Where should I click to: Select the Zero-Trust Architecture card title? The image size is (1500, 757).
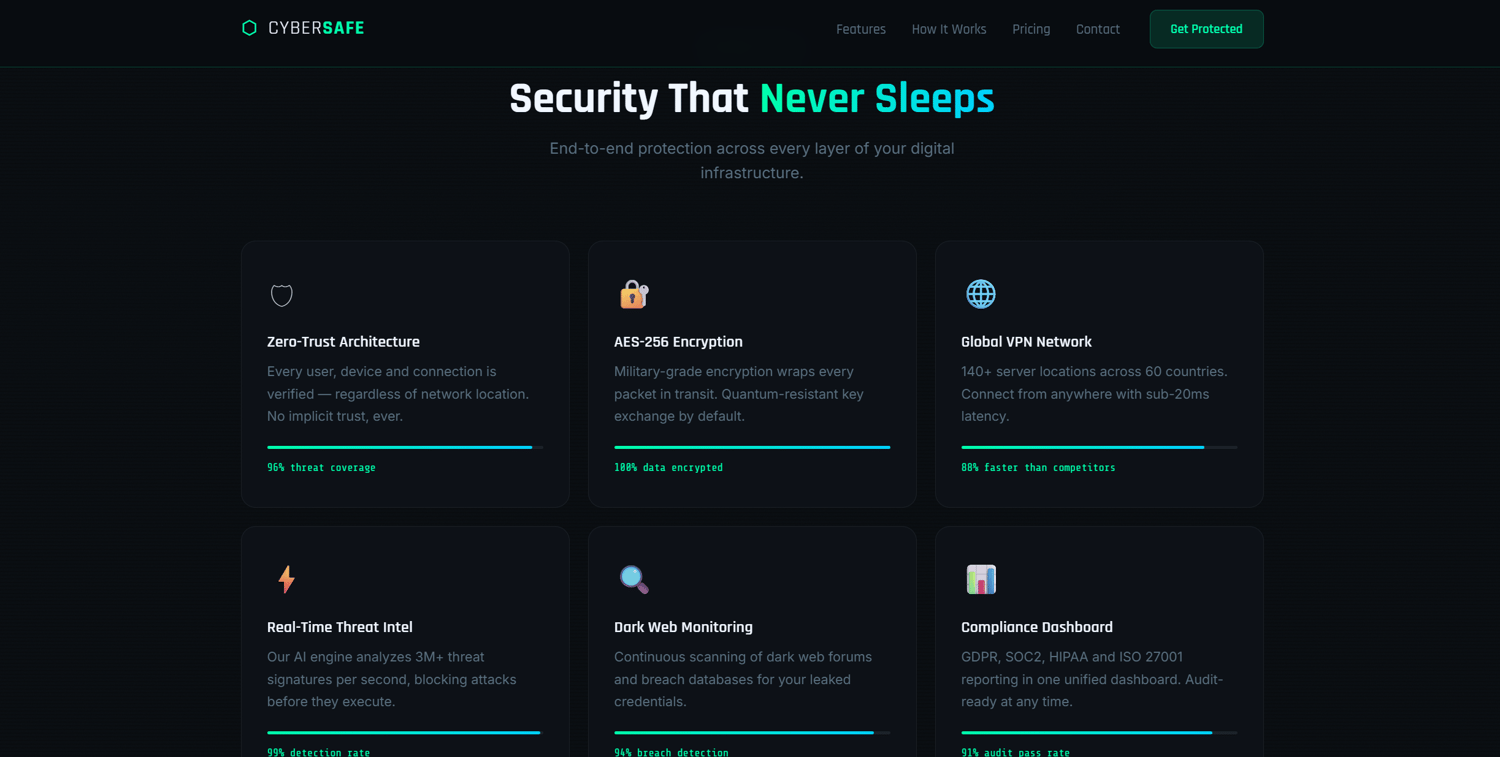tap(343, 342)
